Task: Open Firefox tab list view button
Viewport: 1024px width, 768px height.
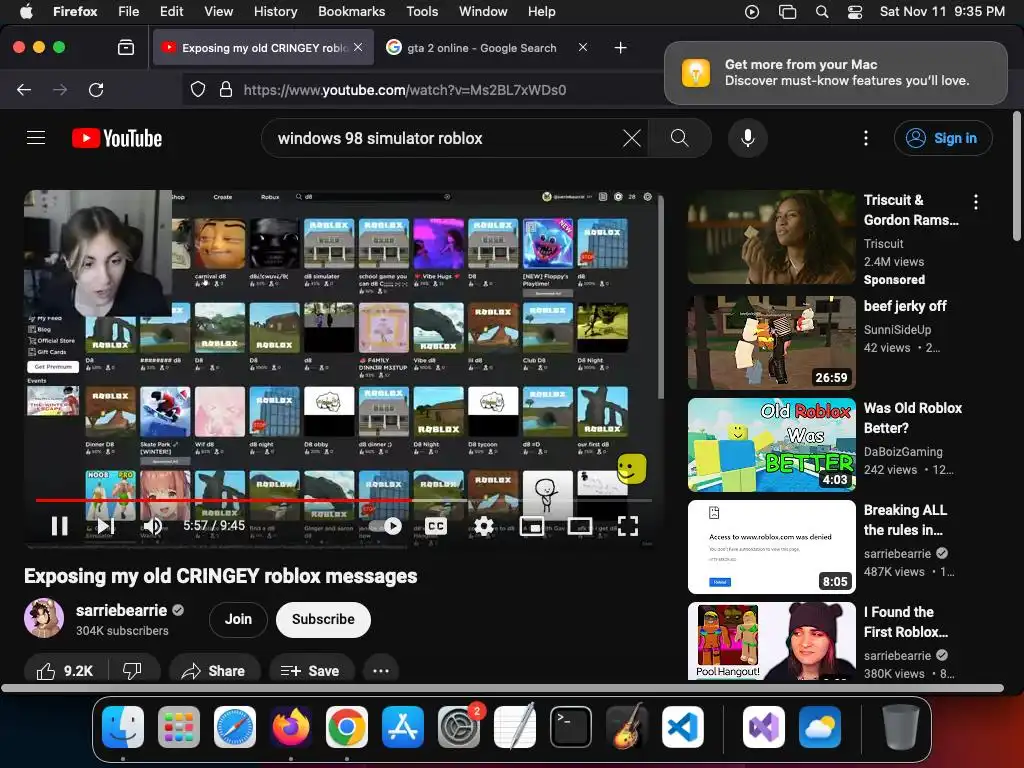Action: tap(126, 47)
